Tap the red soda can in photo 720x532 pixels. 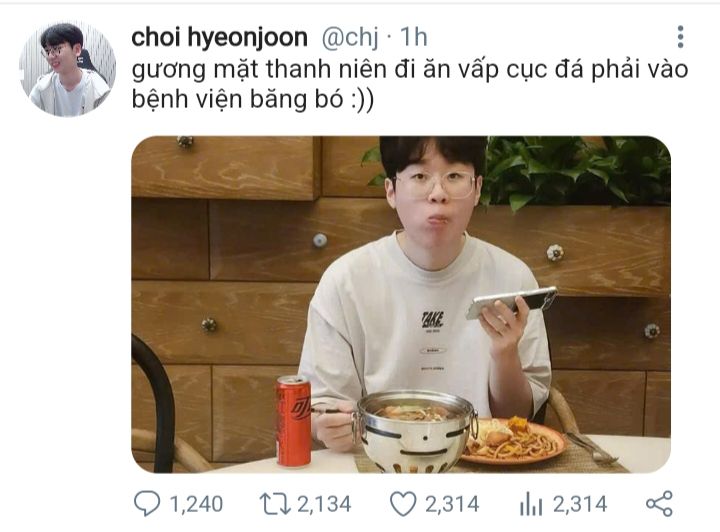293,421
